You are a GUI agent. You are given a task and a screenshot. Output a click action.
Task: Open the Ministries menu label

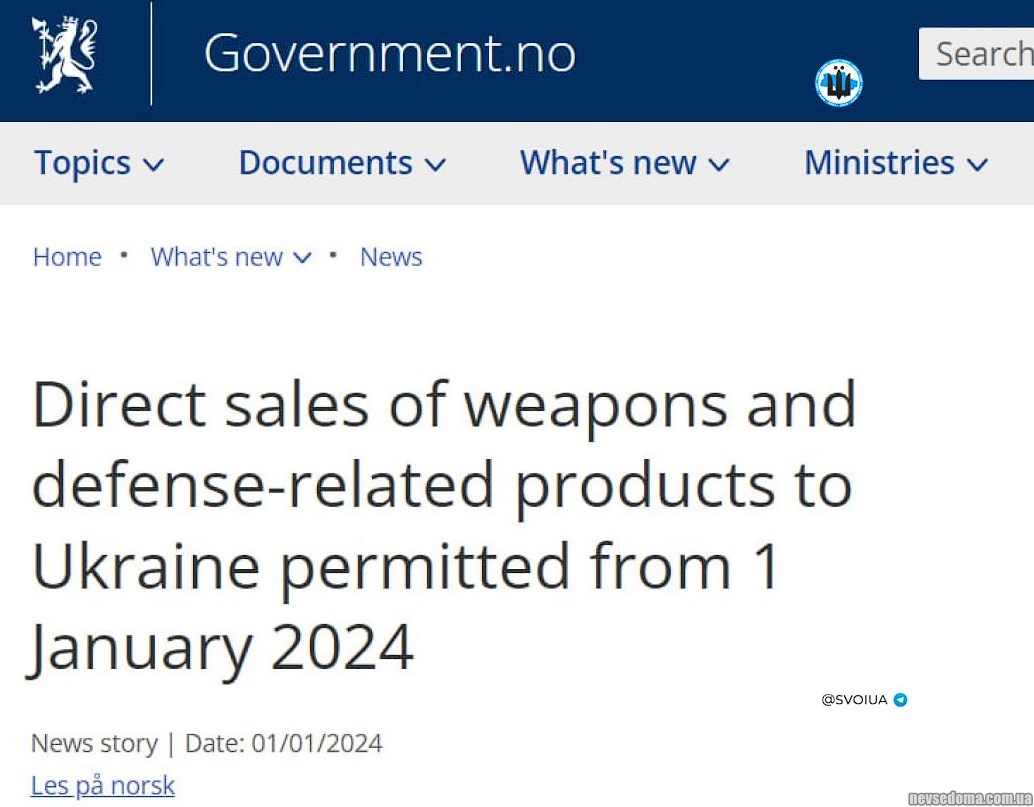[879, 163]
